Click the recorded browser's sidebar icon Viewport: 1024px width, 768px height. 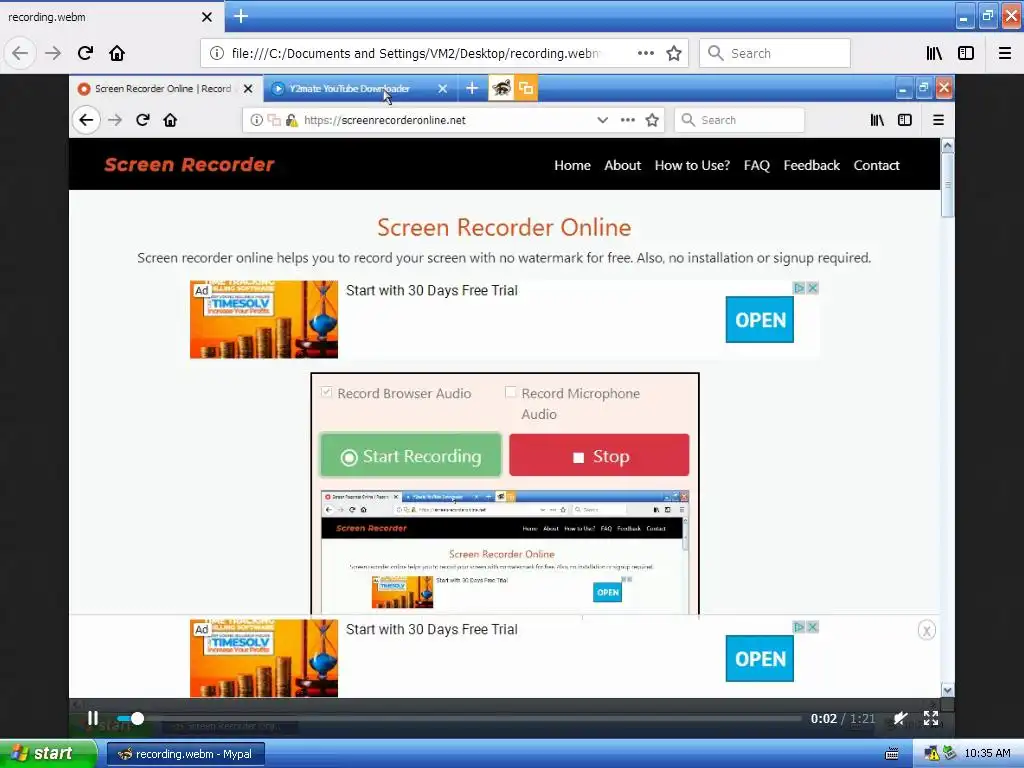pyautogui.click(x=904, y=120)
